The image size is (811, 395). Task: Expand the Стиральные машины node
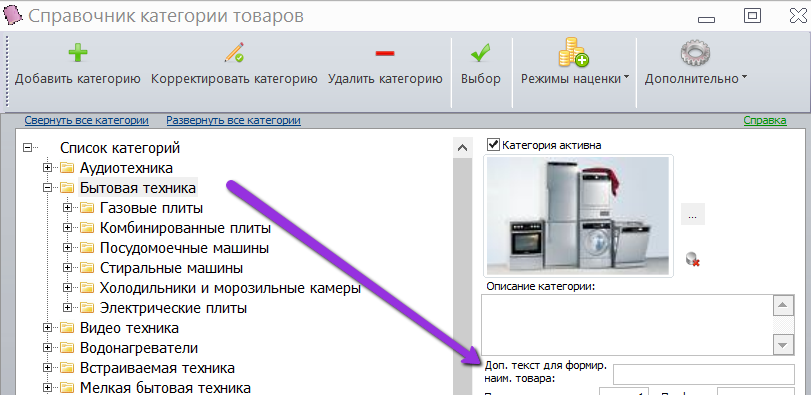pos(67,268)
